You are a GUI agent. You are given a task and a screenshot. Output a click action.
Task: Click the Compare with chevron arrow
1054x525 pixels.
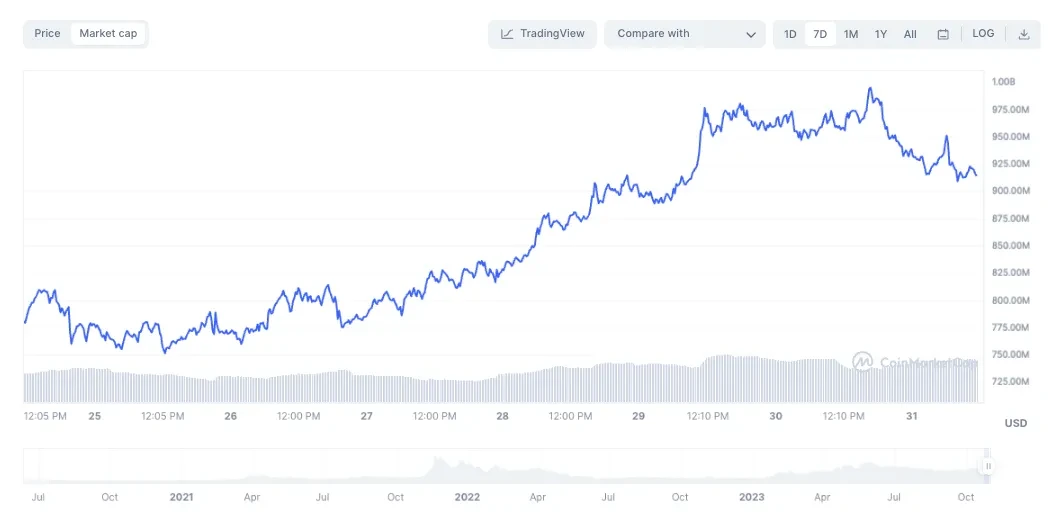751,35
